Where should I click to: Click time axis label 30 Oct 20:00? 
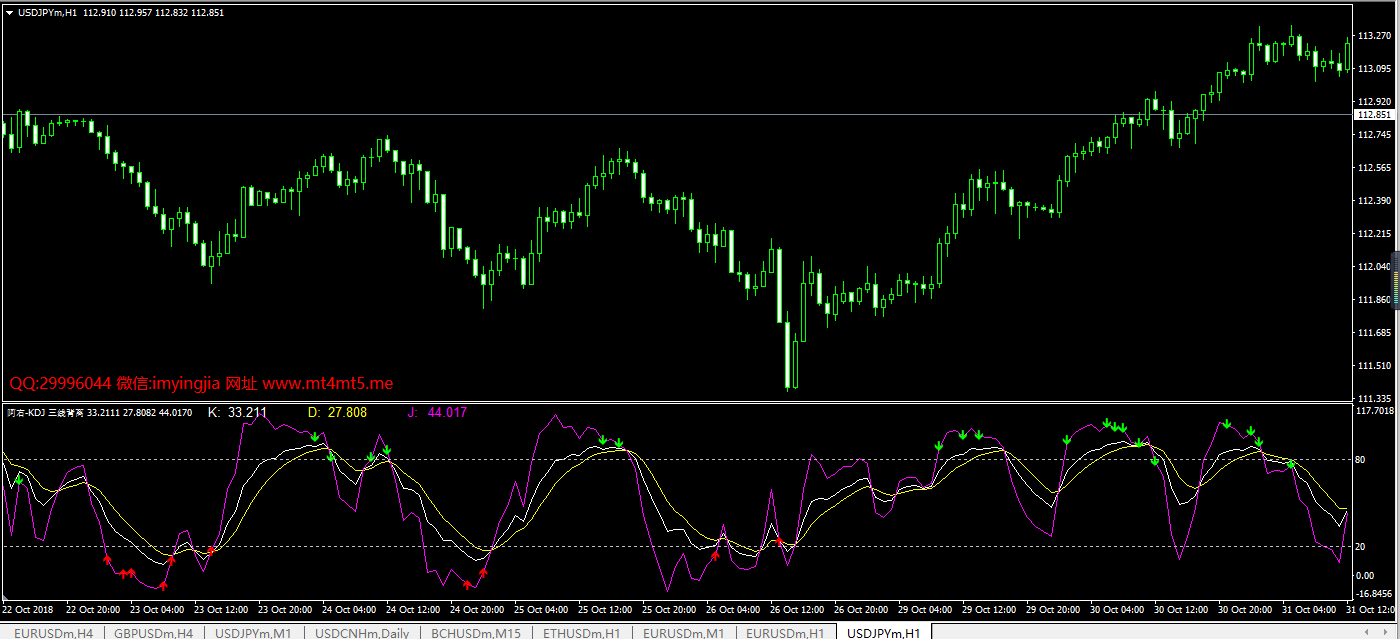[x=1245, y=609]
